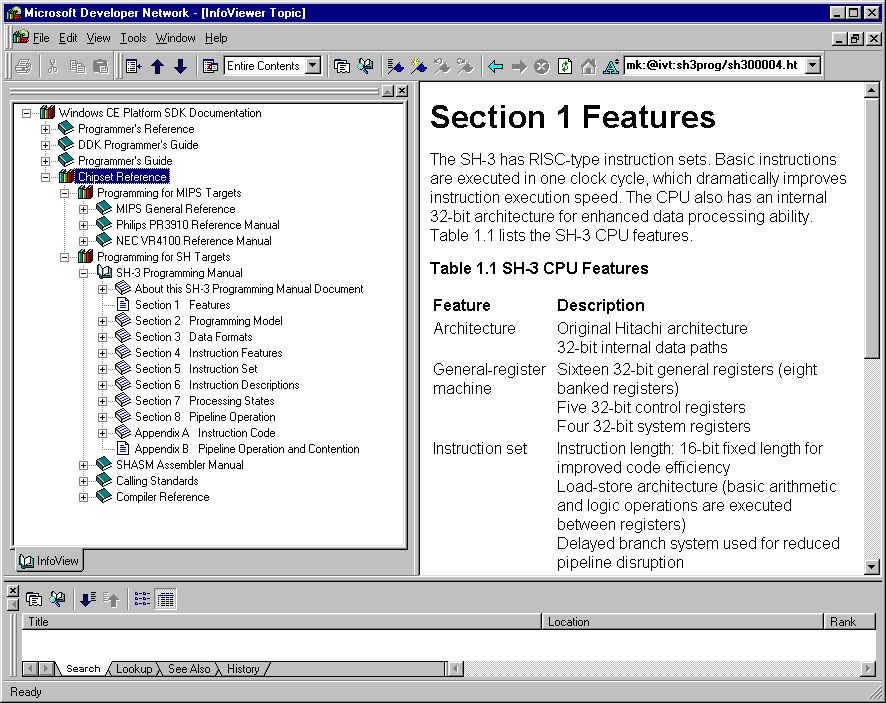Collapse the Chipset Reference node

pyautogui.click(x=46, y=177)
